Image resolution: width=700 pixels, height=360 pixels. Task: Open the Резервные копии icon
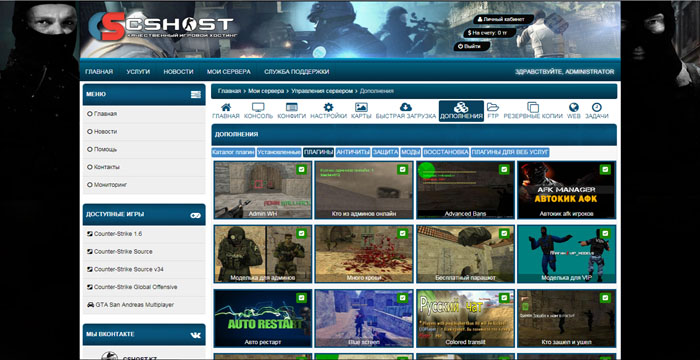click(533, 107)
